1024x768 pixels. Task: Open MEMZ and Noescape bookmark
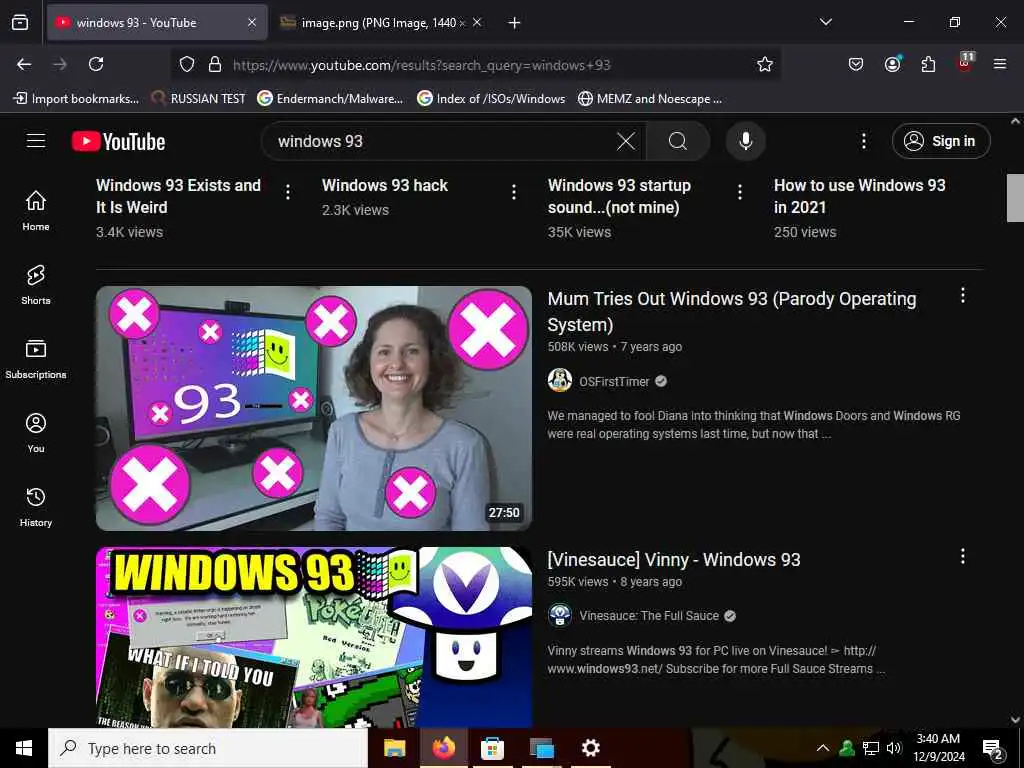650,99
